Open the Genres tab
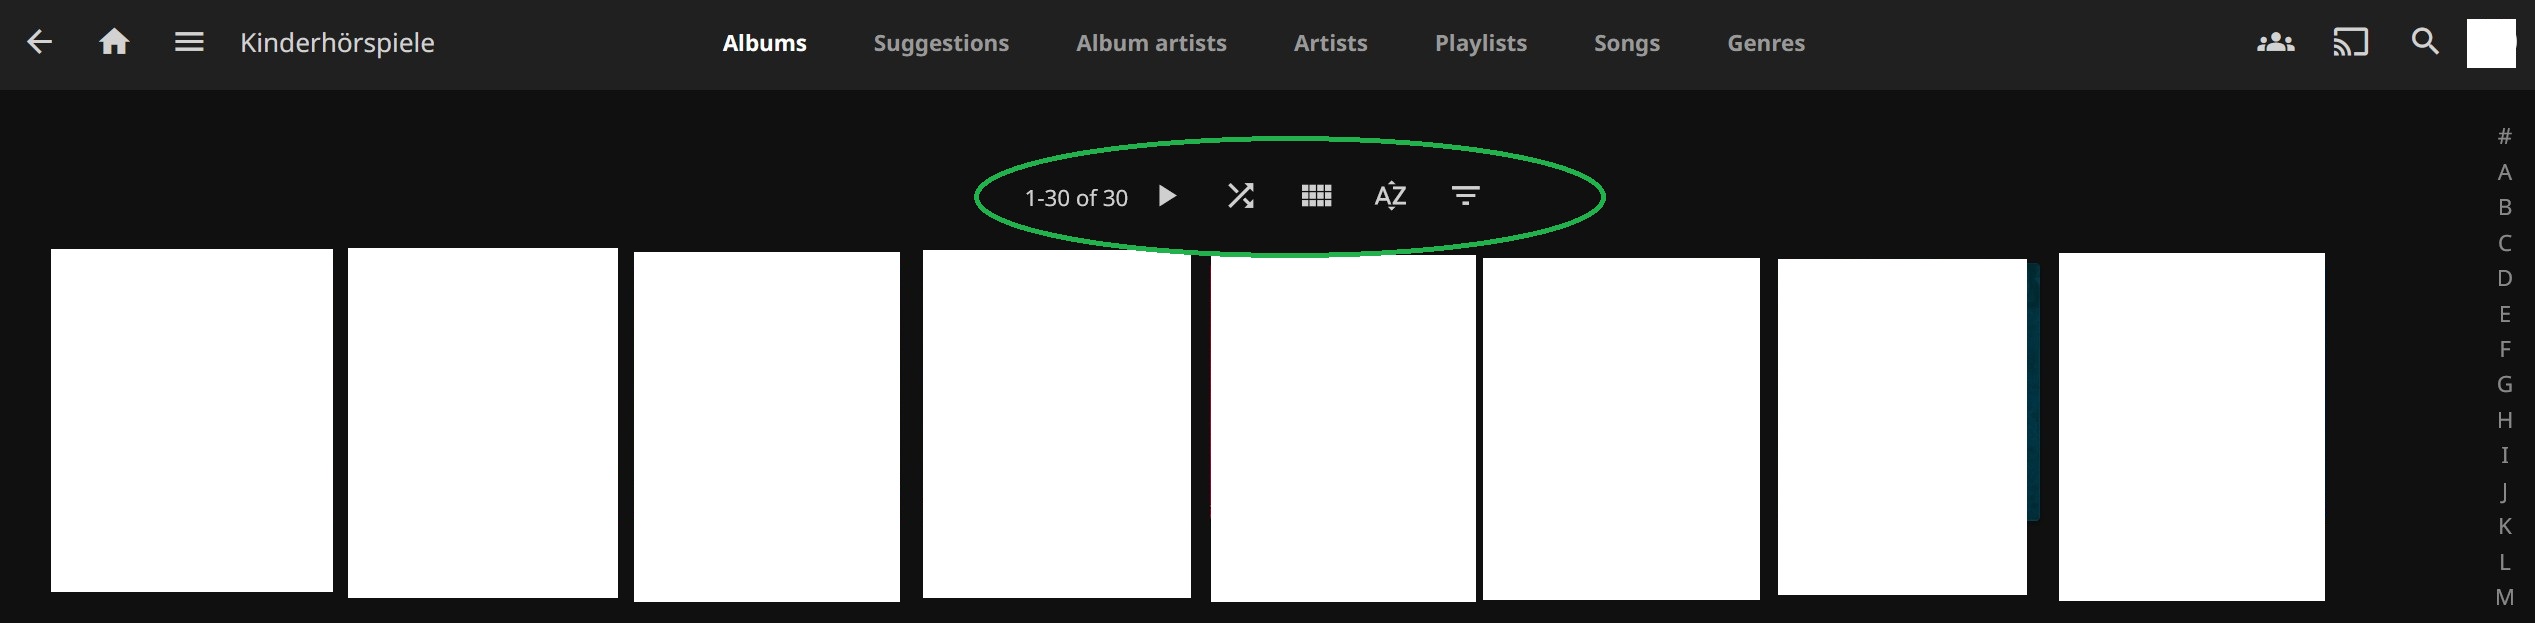The height and width of the screenshot is (623, 2535). 1766,43
